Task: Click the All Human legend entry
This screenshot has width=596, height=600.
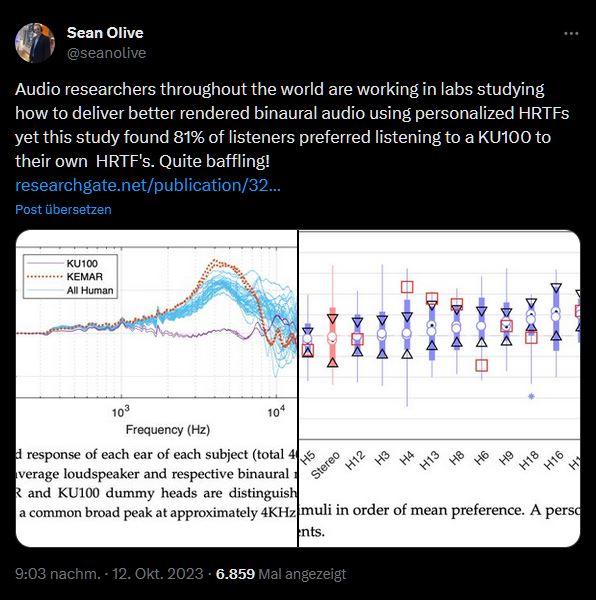Action: [90, 290]
